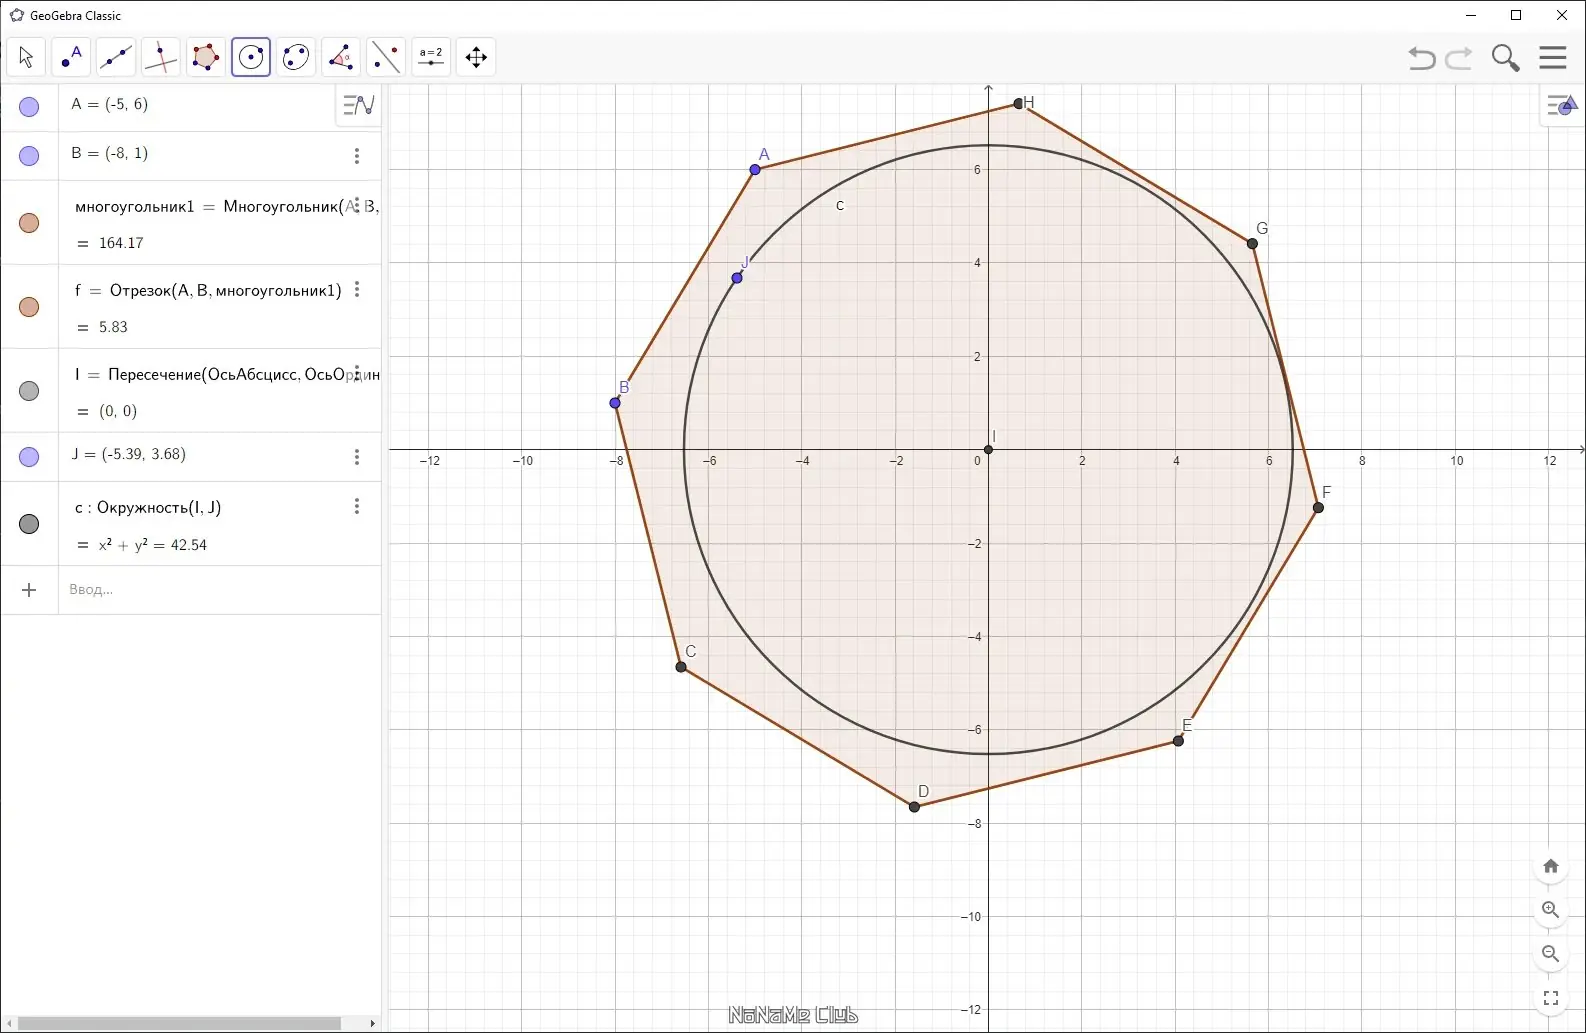Viewport: 1586px width, 1033px height.
Task: Select the Пересечение definition text
Action: [x=227, y=375]
